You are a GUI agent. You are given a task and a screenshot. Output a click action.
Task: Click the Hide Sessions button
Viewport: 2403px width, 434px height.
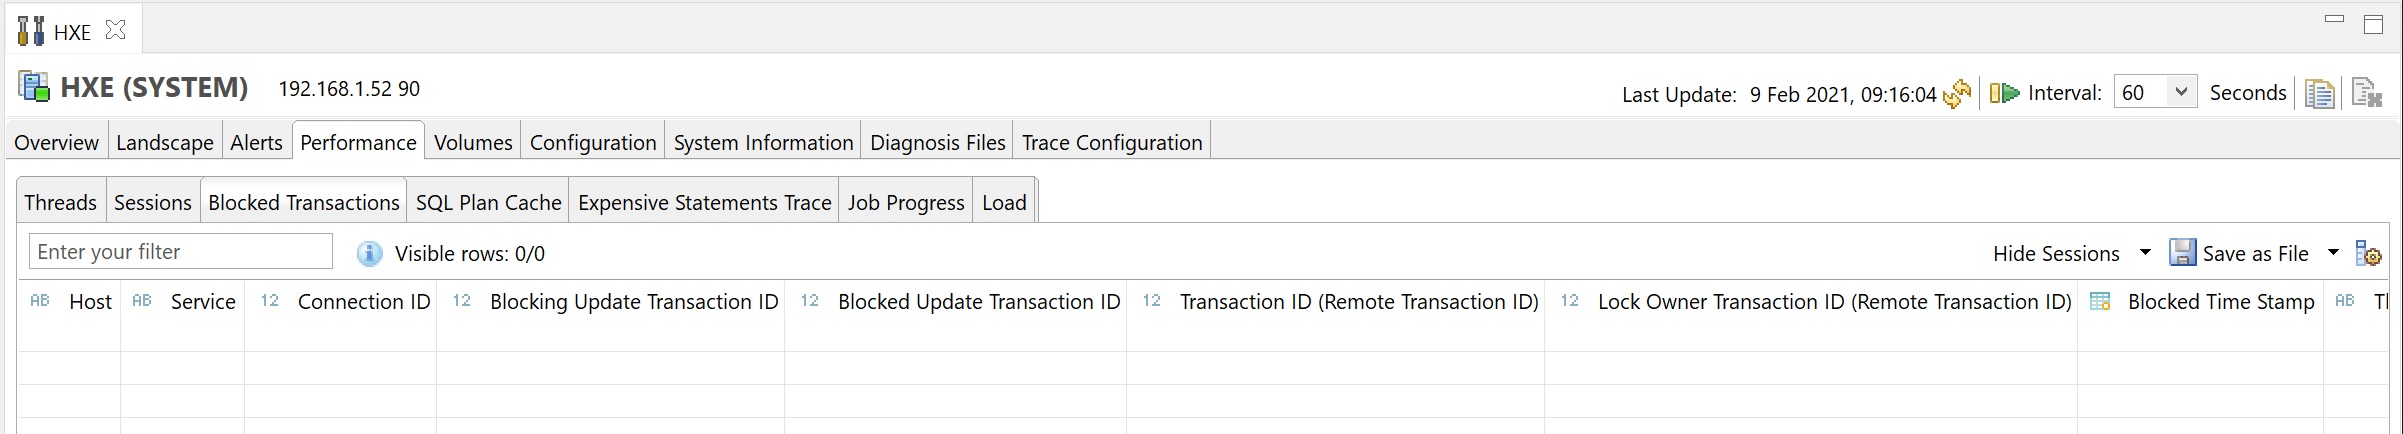(2055, 254)
